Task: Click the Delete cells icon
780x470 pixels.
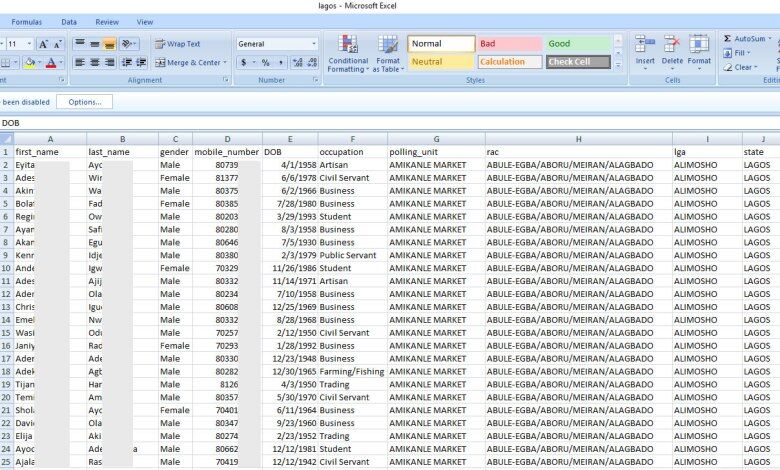Action: (x=672, y=48)
